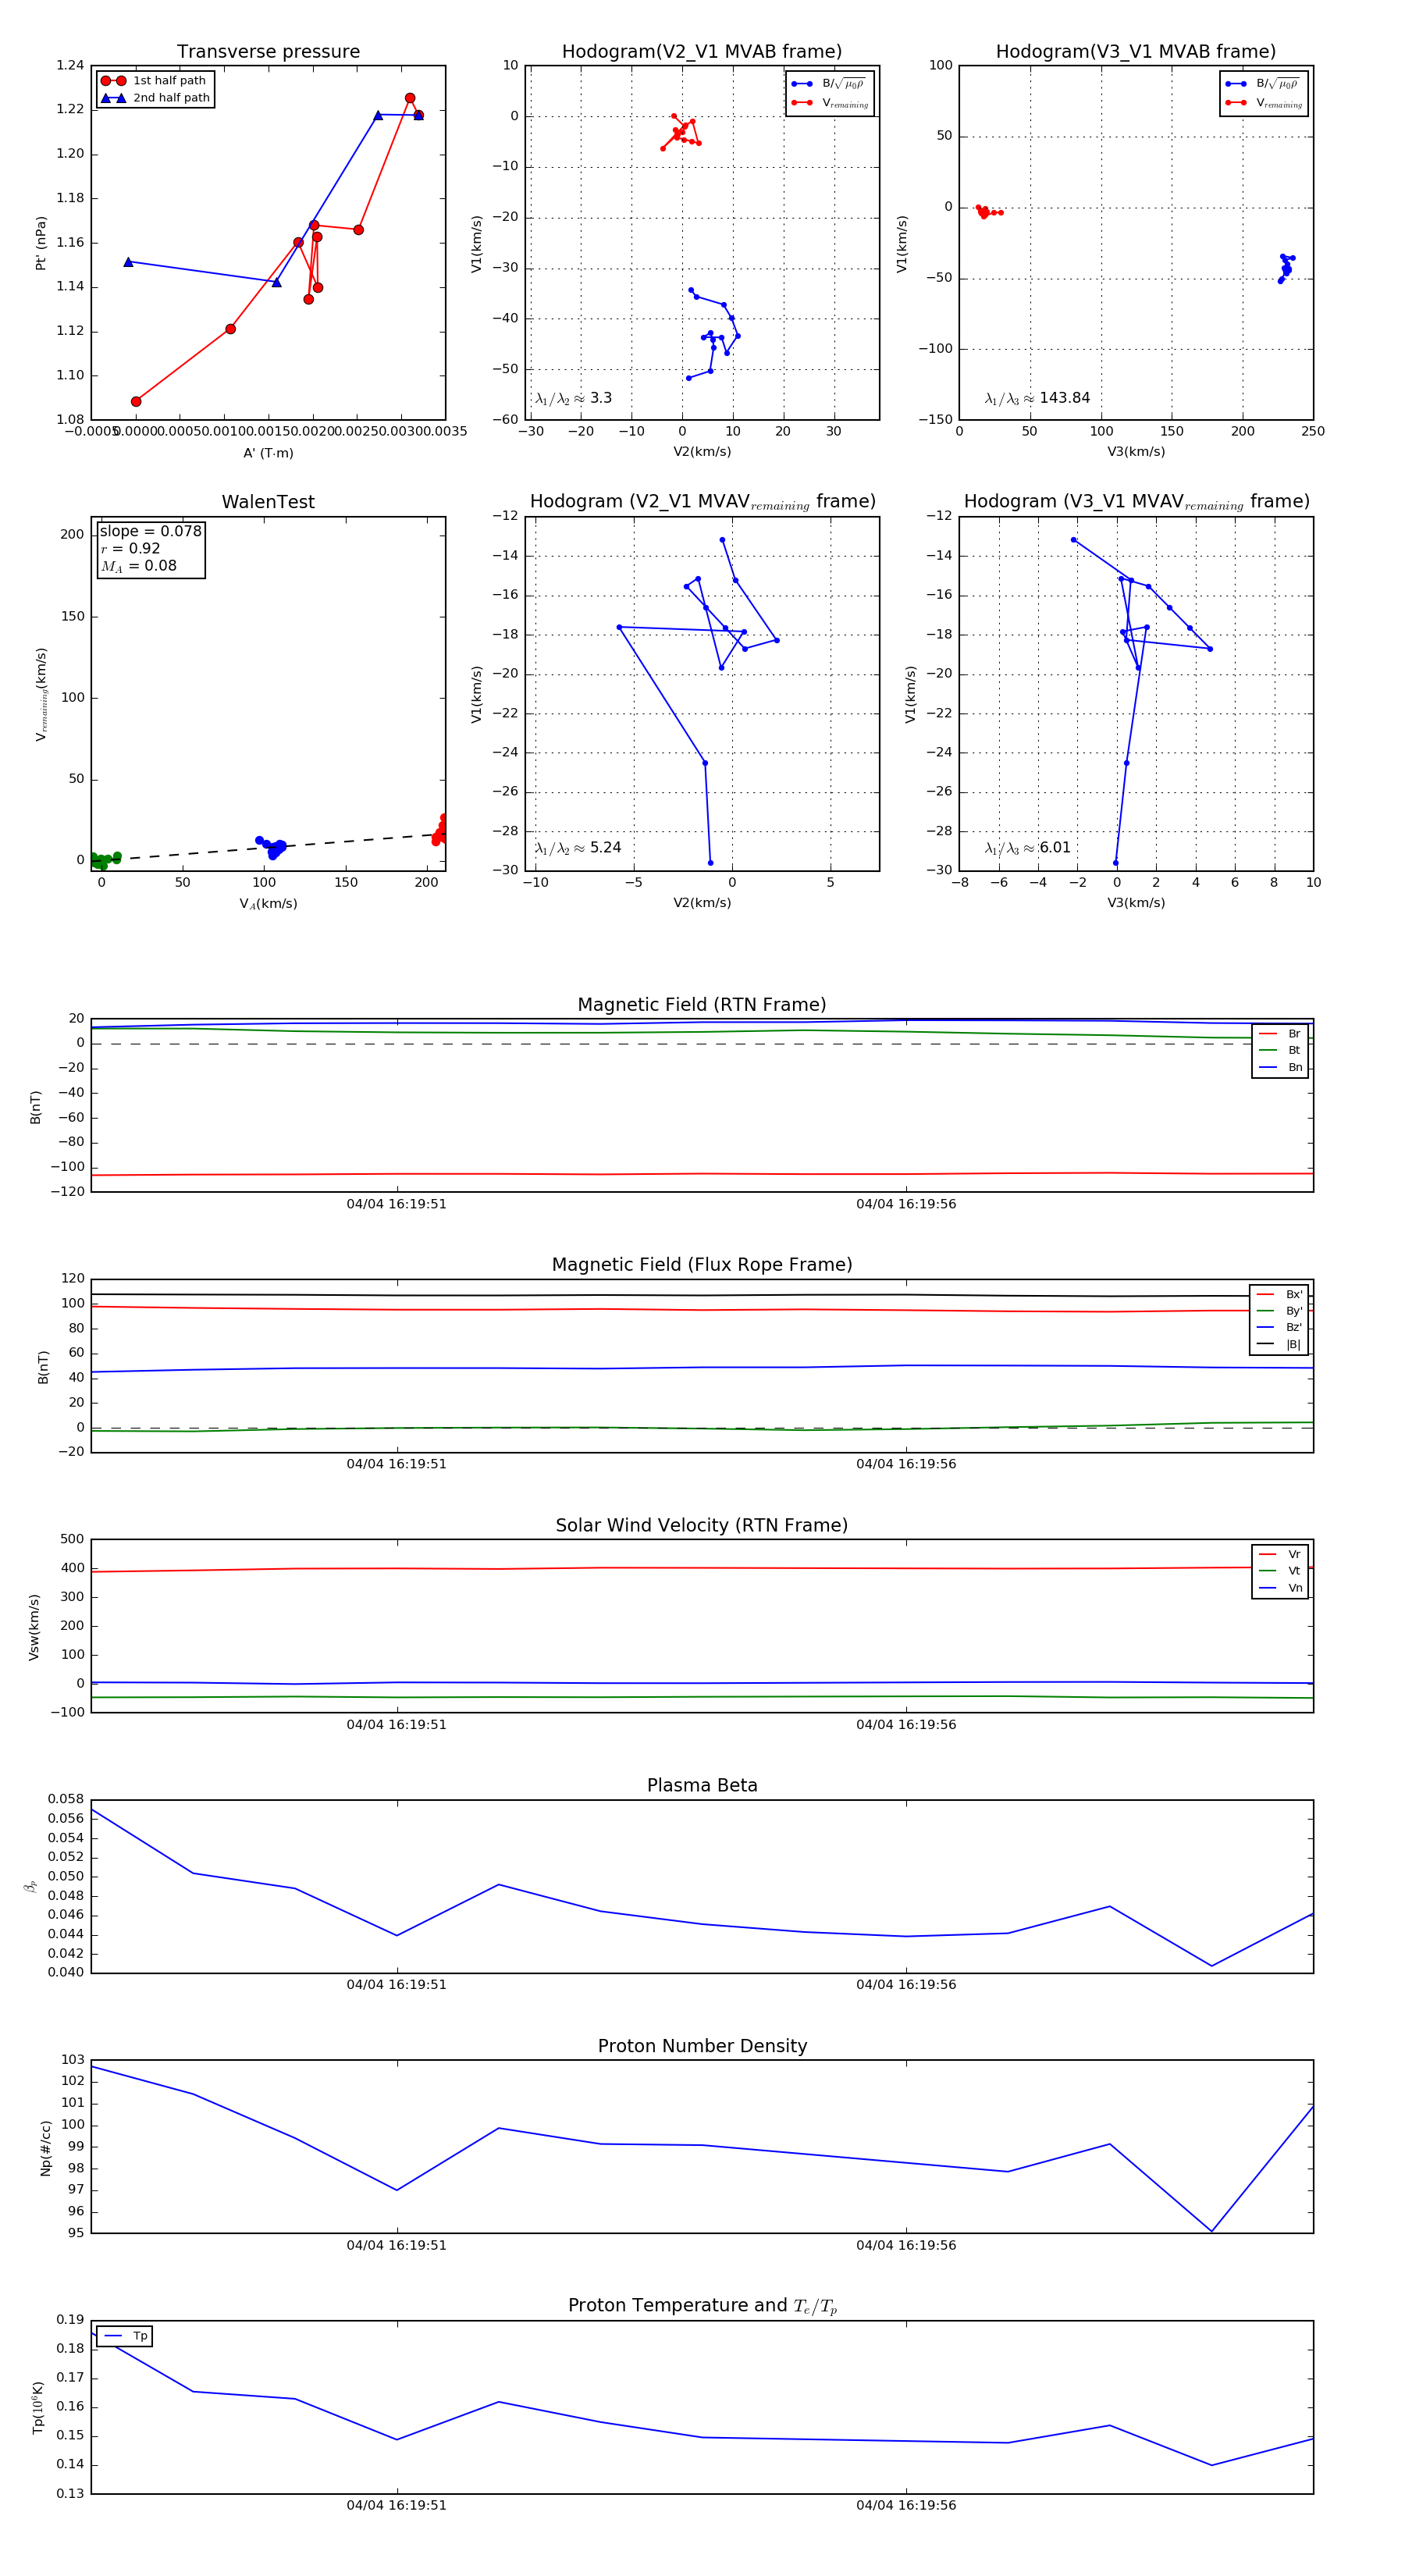1405x2576 pixels.
Task: Click the 'Np(#/cc)' y-axis label
Action: point(45,2147)
